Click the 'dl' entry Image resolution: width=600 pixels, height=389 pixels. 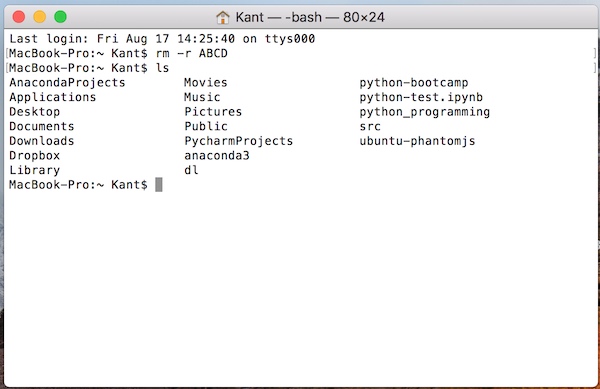coord(191,170)
